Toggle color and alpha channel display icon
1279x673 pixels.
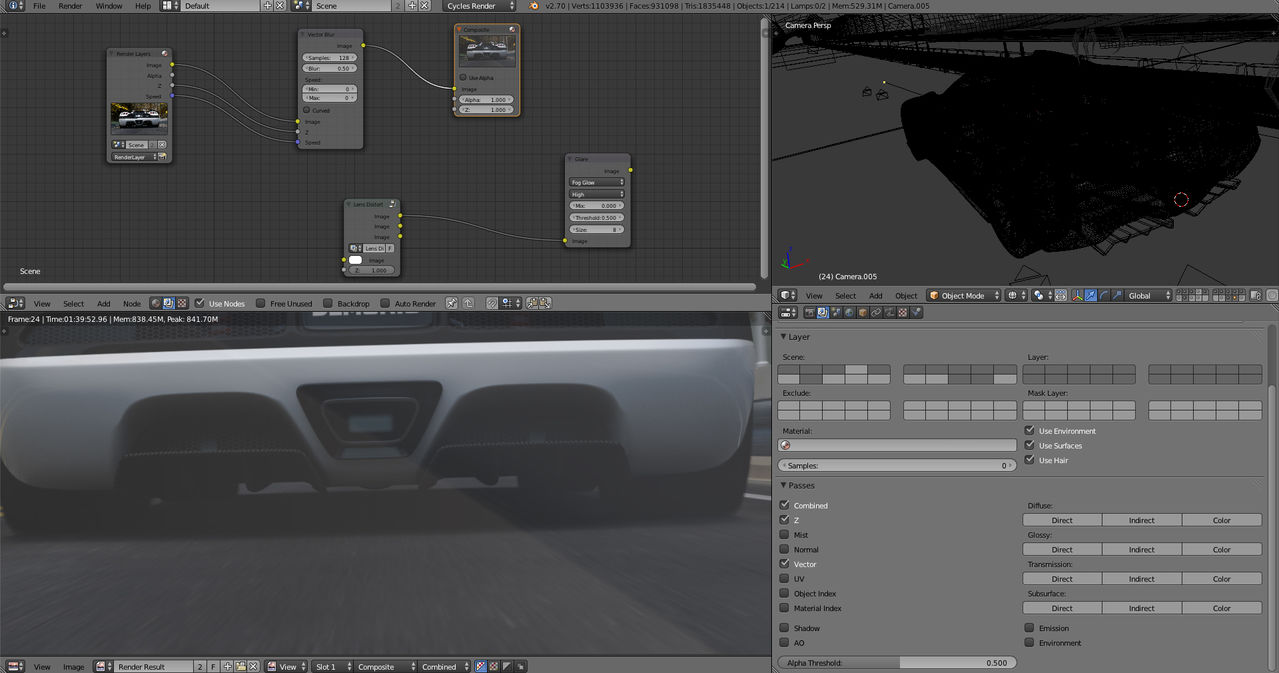(480, 666)
